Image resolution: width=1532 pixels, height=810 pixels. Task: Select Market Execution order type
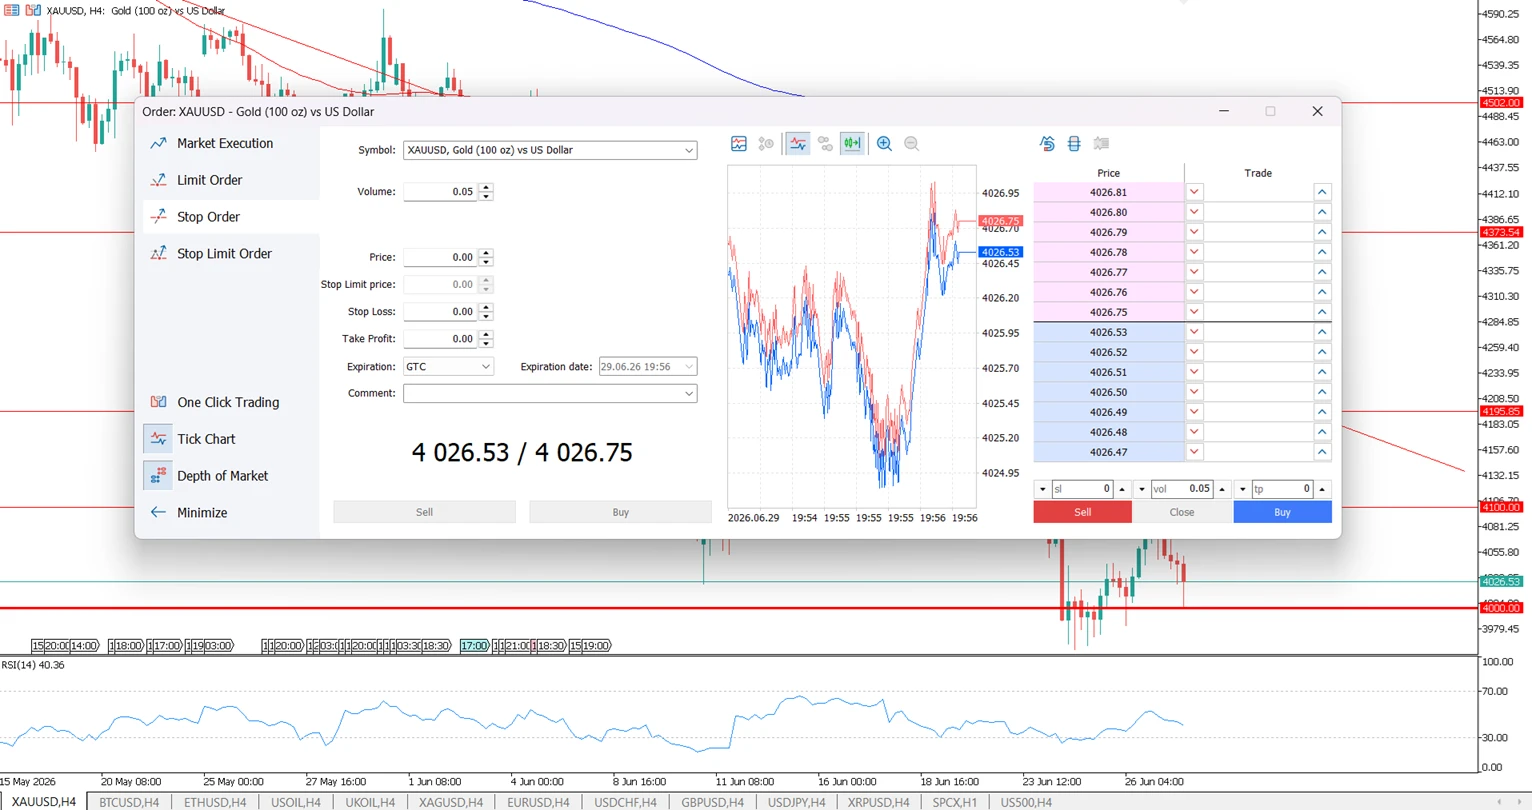tap(225, 143)
